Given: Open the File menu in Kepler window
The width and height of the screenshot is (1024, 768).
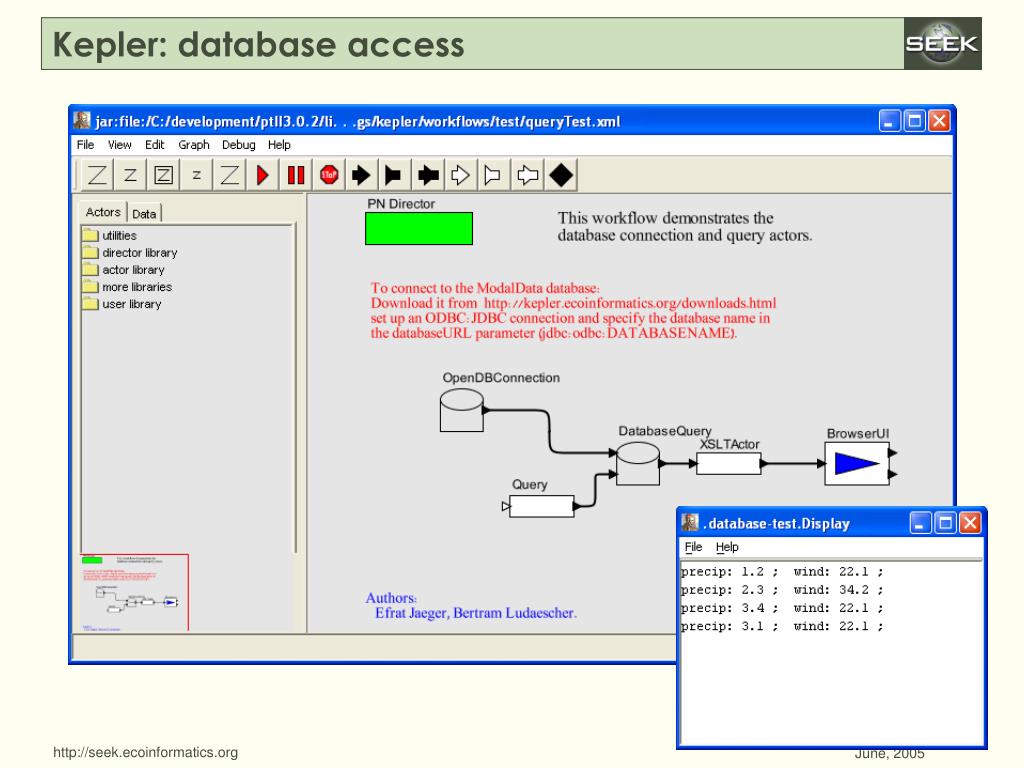Looking at the screenshot, I should tap(86, 145).
